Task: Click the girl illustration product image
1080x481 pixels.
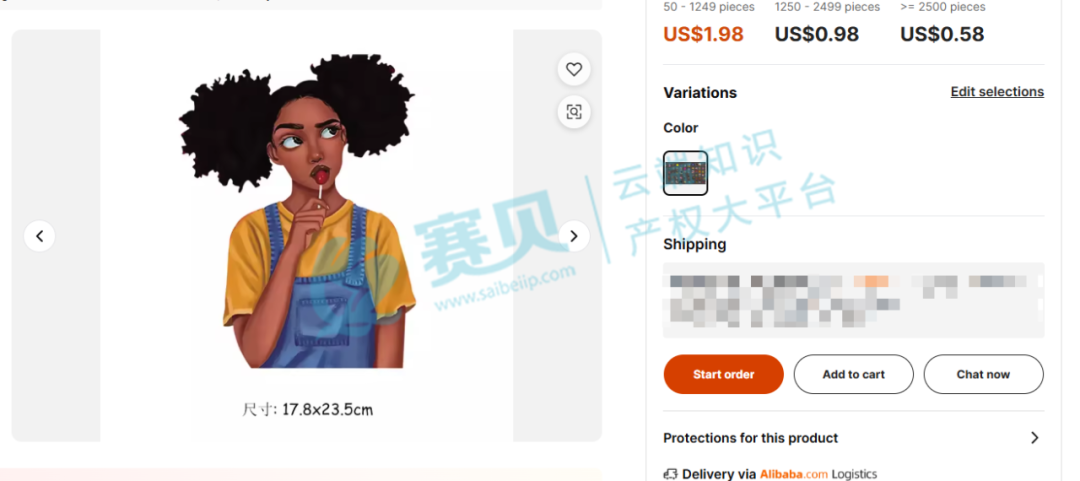Action: tap(299, 210)
